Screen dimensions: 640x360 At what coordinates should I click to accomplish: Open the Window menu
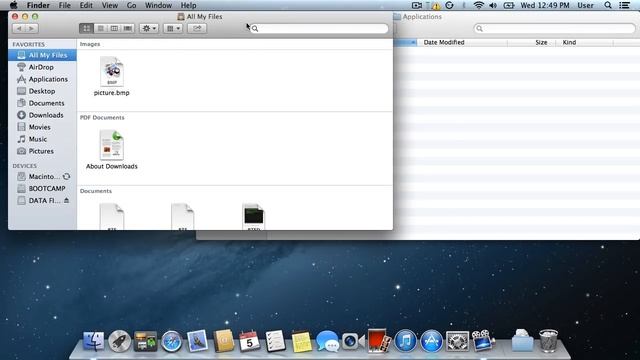(x=158, y=5)
